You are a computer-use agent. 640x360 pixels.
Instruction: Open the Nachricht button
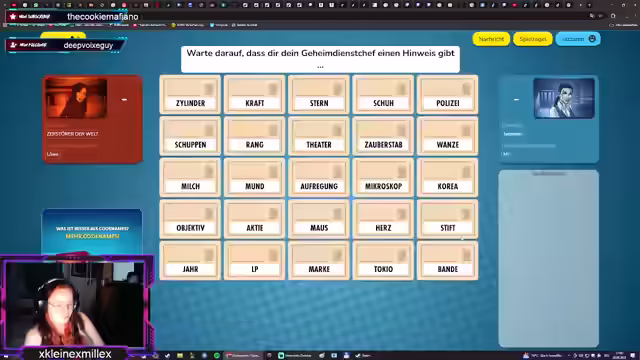coord(491,39)
